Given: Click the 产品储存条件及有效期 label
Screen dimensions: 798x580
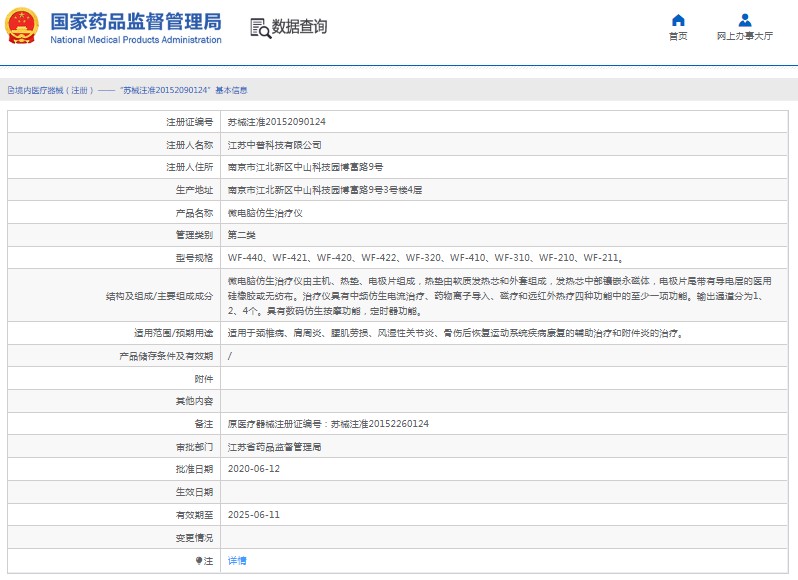Looking at the screenshot, I should point(166,356).
